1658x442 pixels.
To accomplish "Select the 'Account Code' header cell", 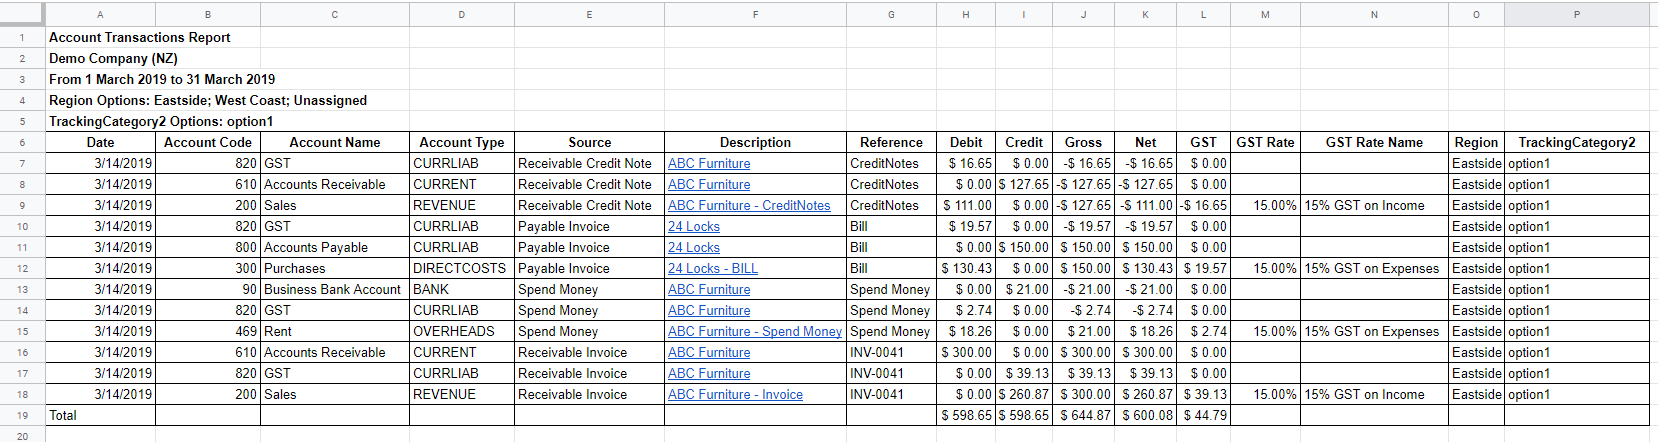I will tap(207, 143).
